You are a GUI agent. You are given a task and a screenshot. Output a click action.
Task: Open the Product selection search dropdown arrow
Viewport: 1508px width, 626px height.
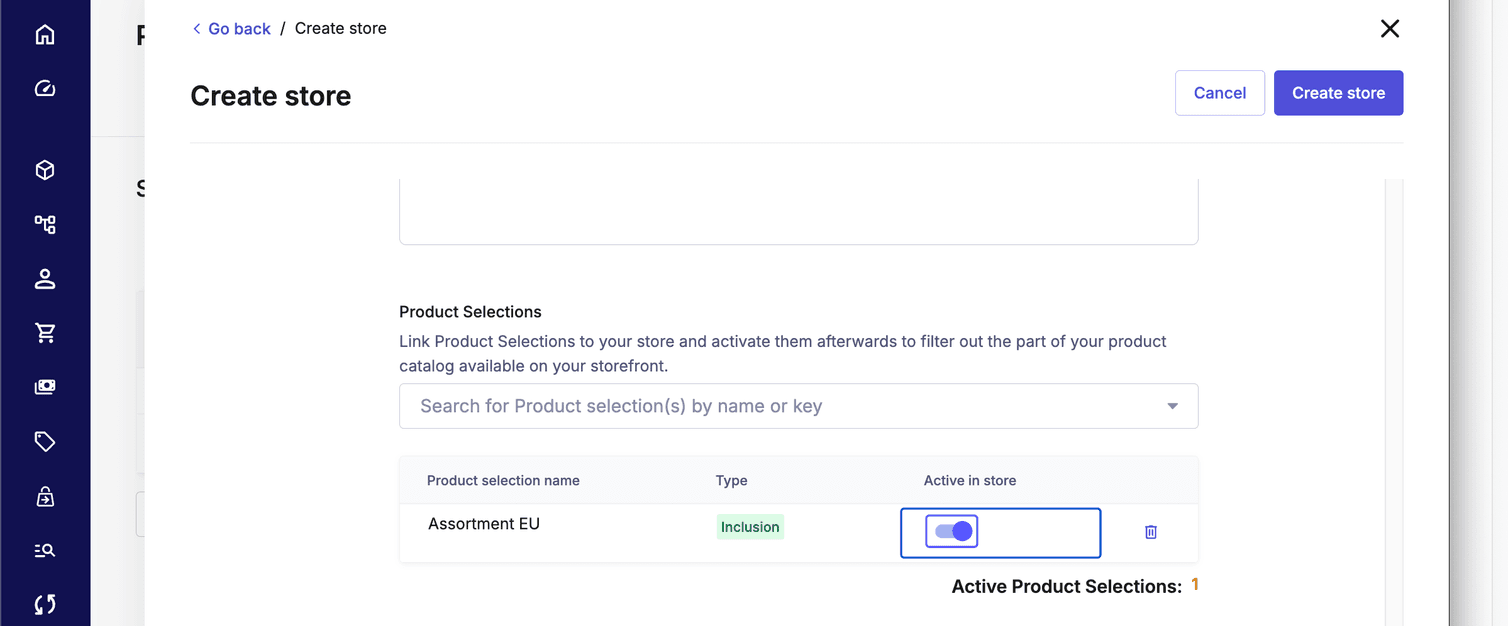coord(1171,406)
